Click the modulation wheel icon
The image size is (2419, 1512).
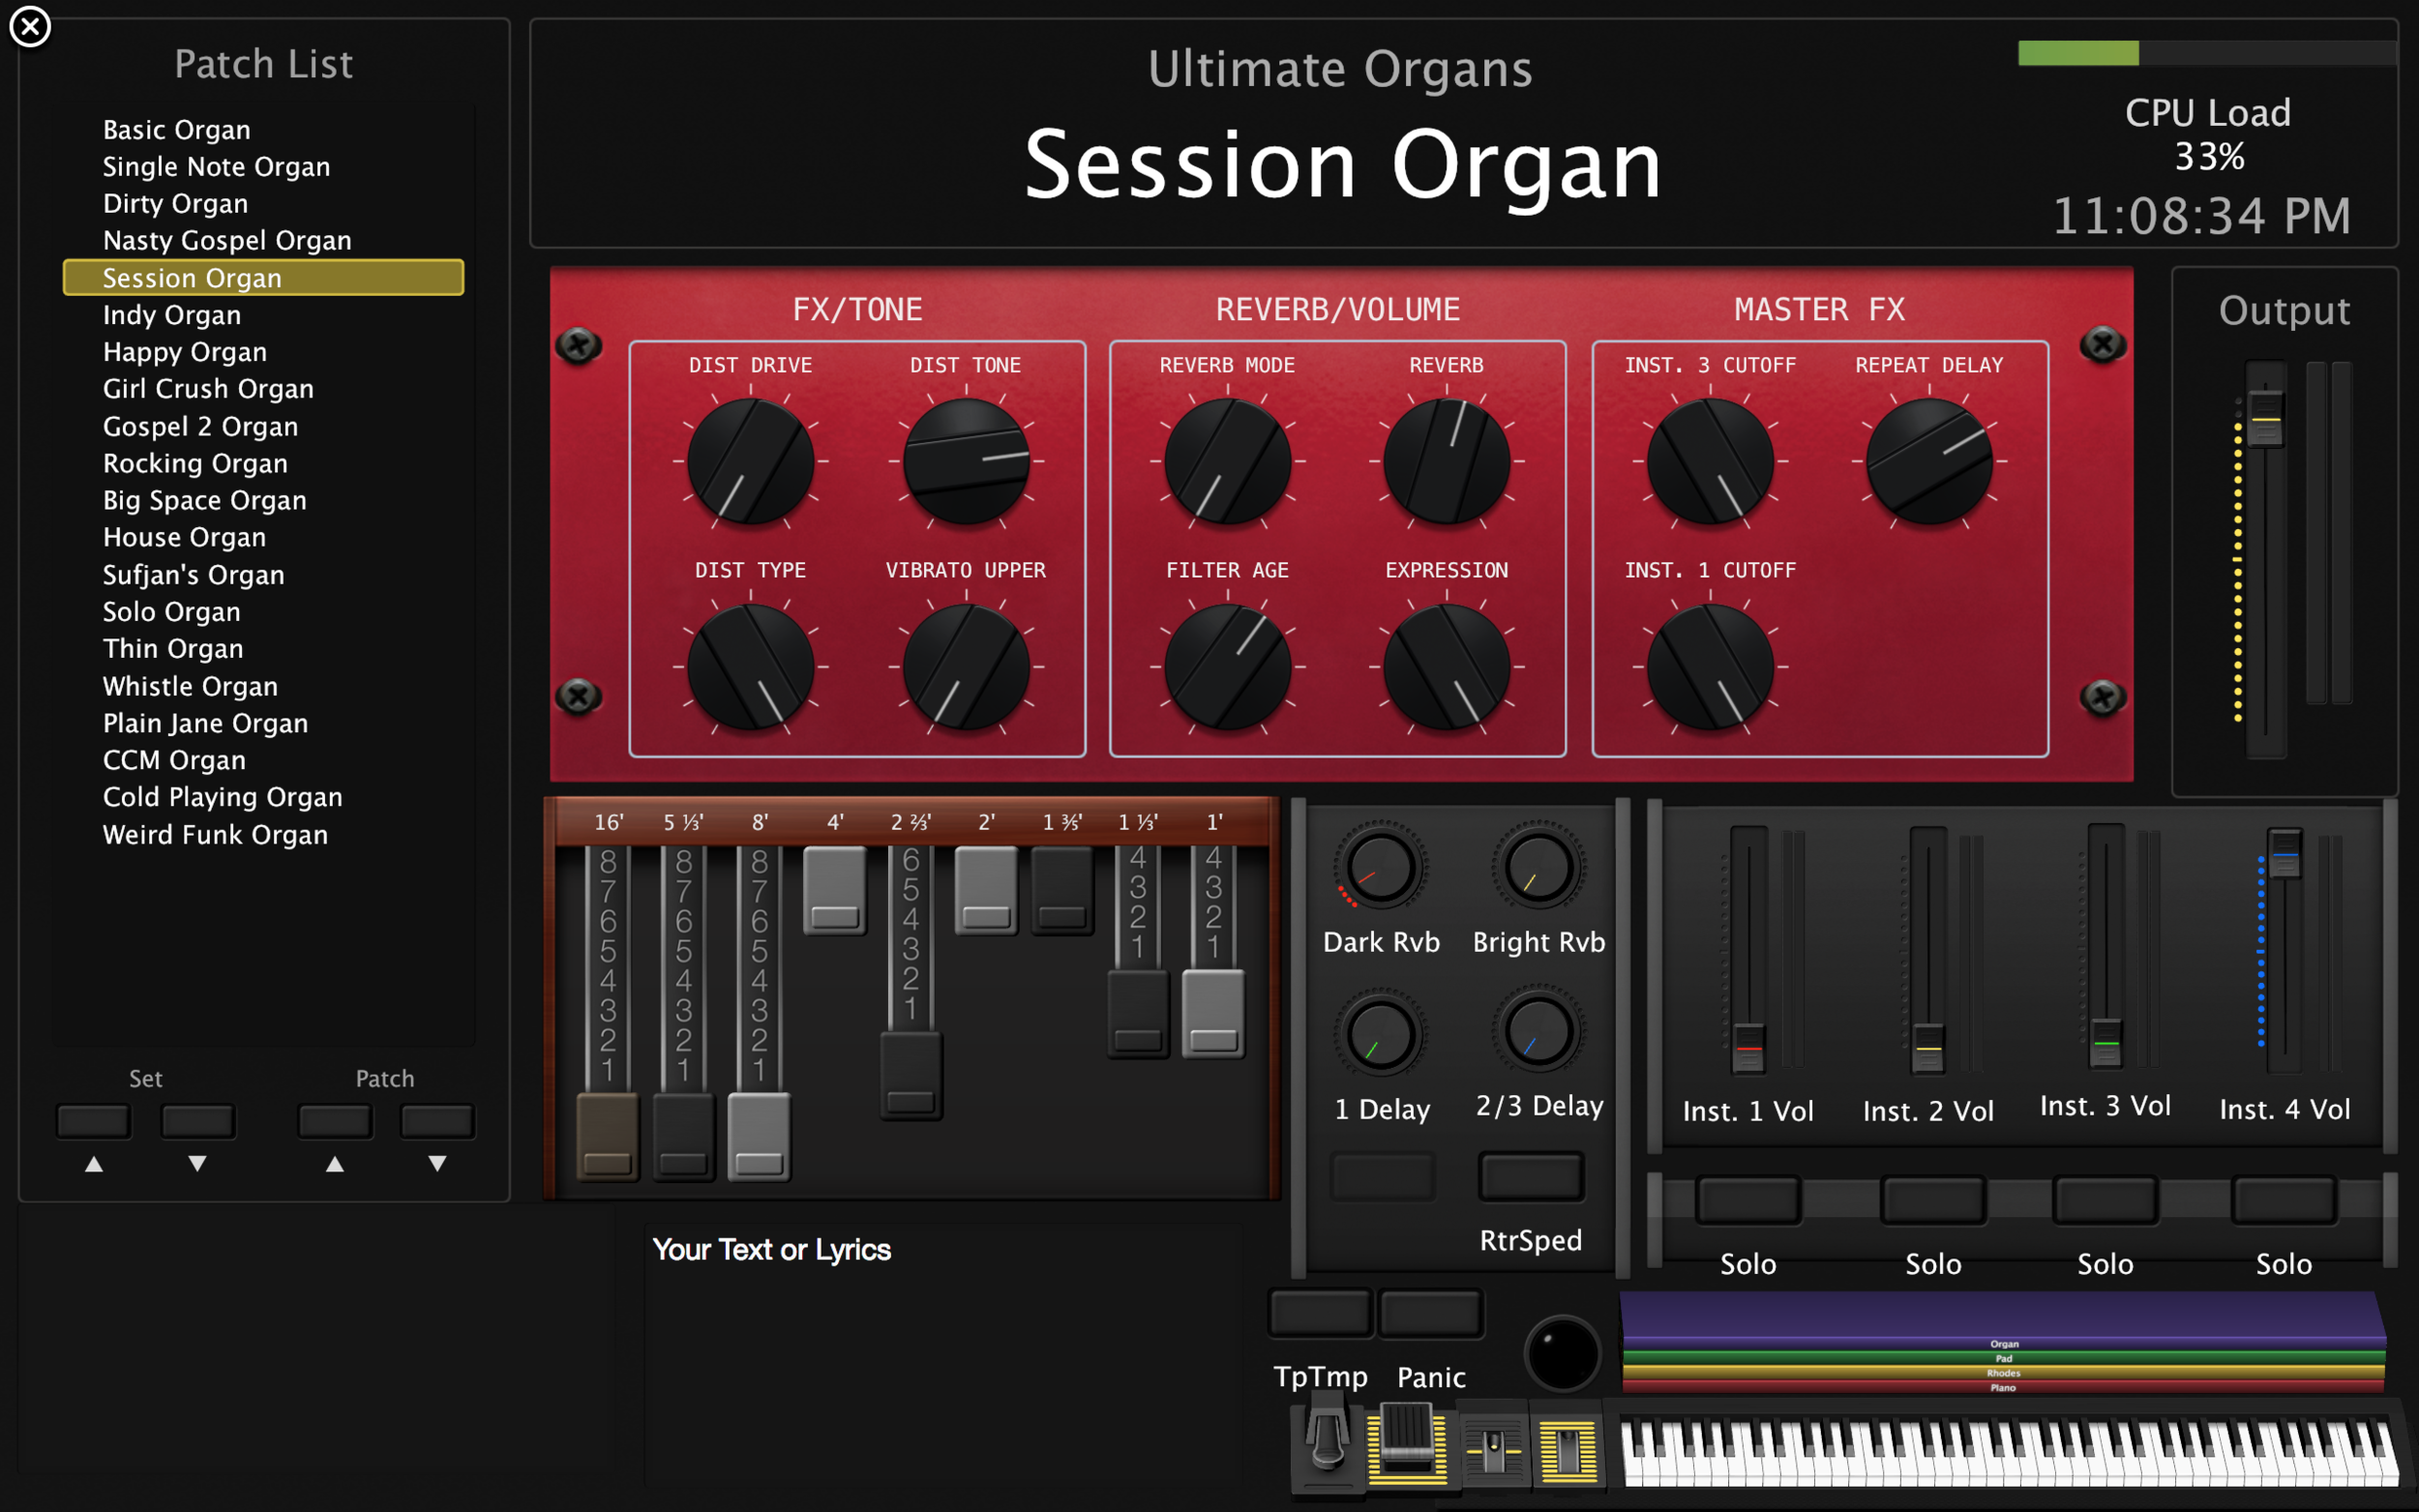coord(1567,1449)
